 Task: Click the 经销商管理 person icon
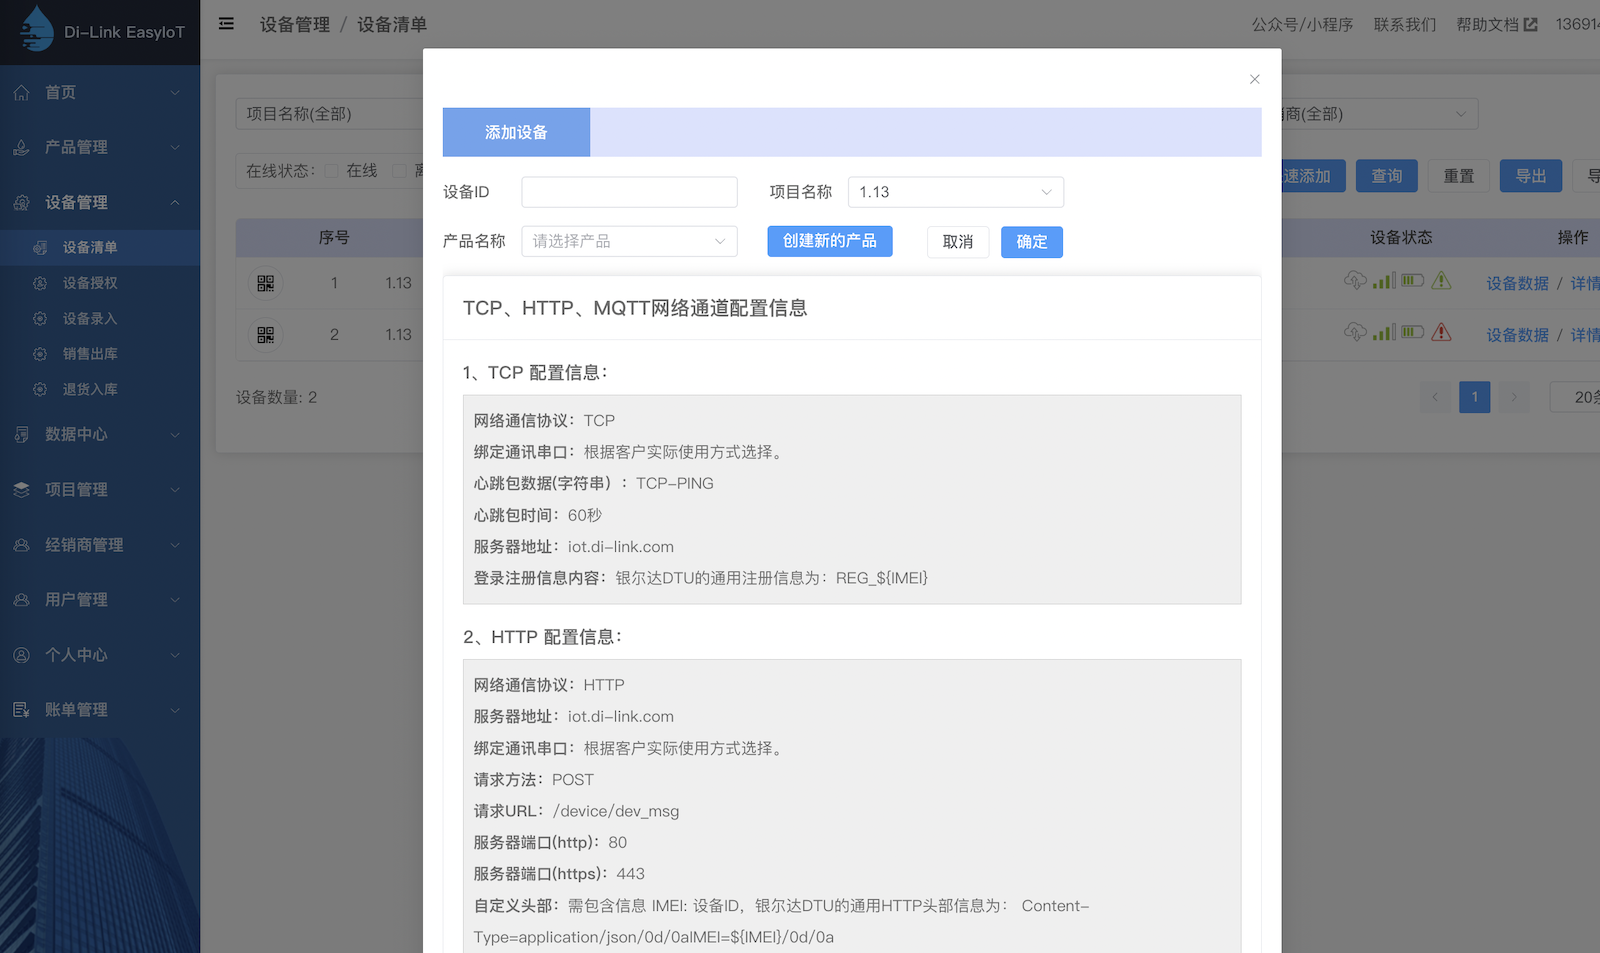pyautogui.click(x=21, y=545)
